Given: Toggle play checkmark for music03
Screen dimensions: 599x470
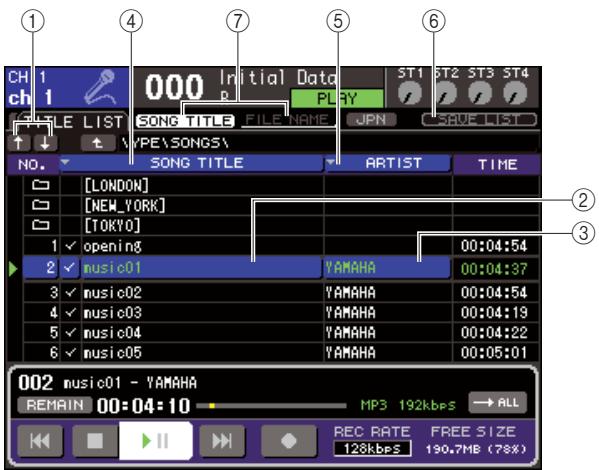Looking at the screenshot, I should 70,313.
